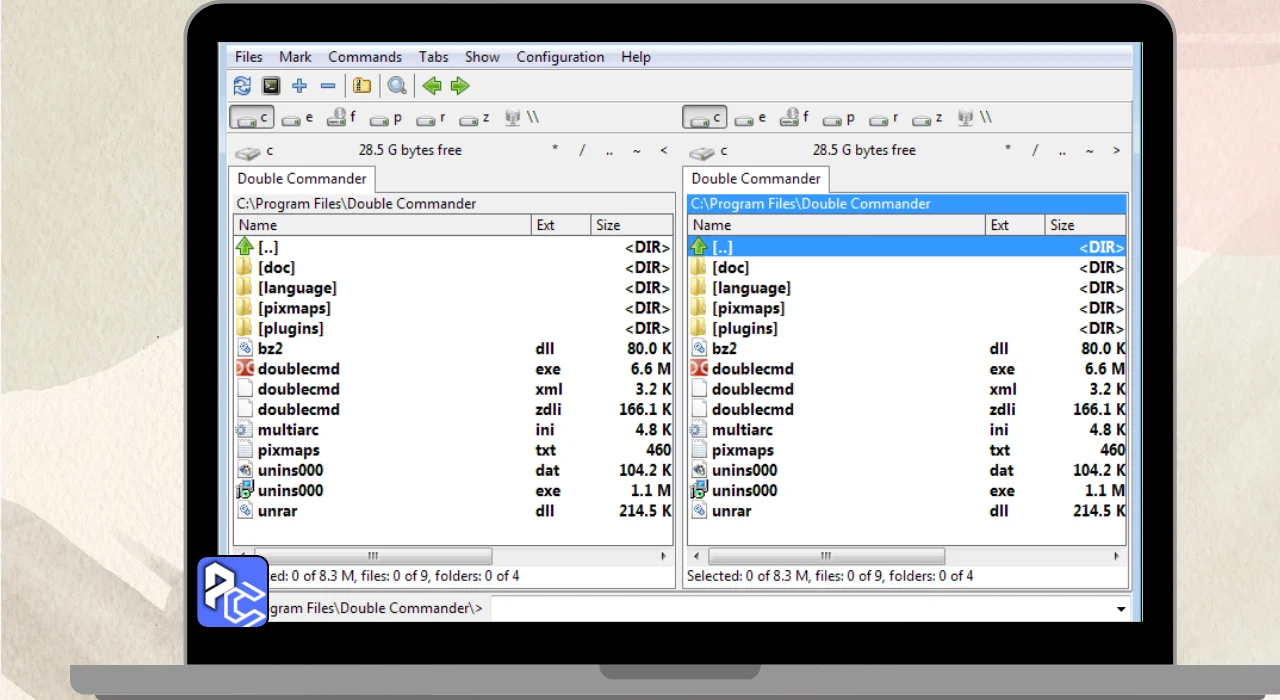
Task: Click the Refresh toolbar icon
Action: [x=242, y=86]
